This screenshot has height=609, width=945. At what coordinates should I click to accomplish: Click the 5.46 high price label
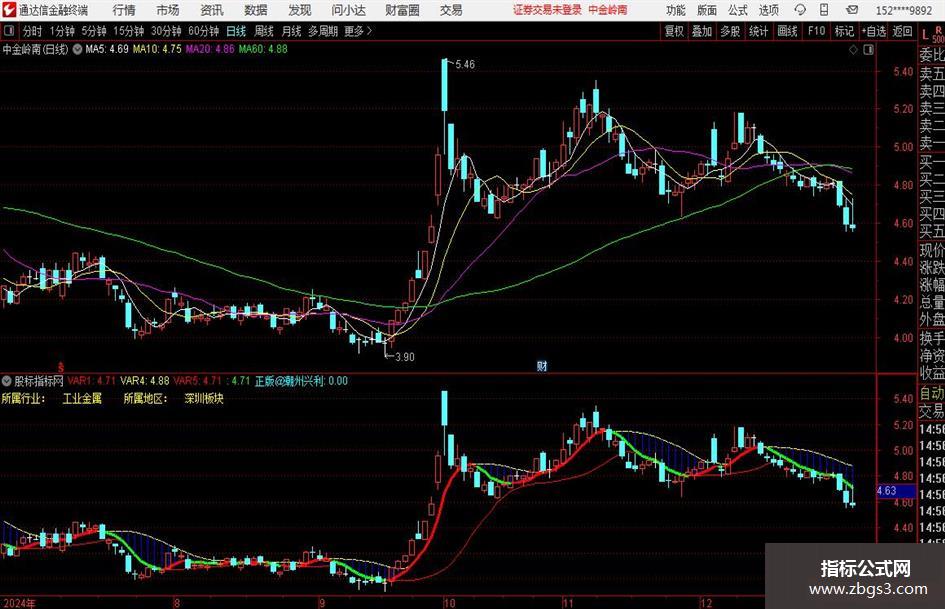465,64
